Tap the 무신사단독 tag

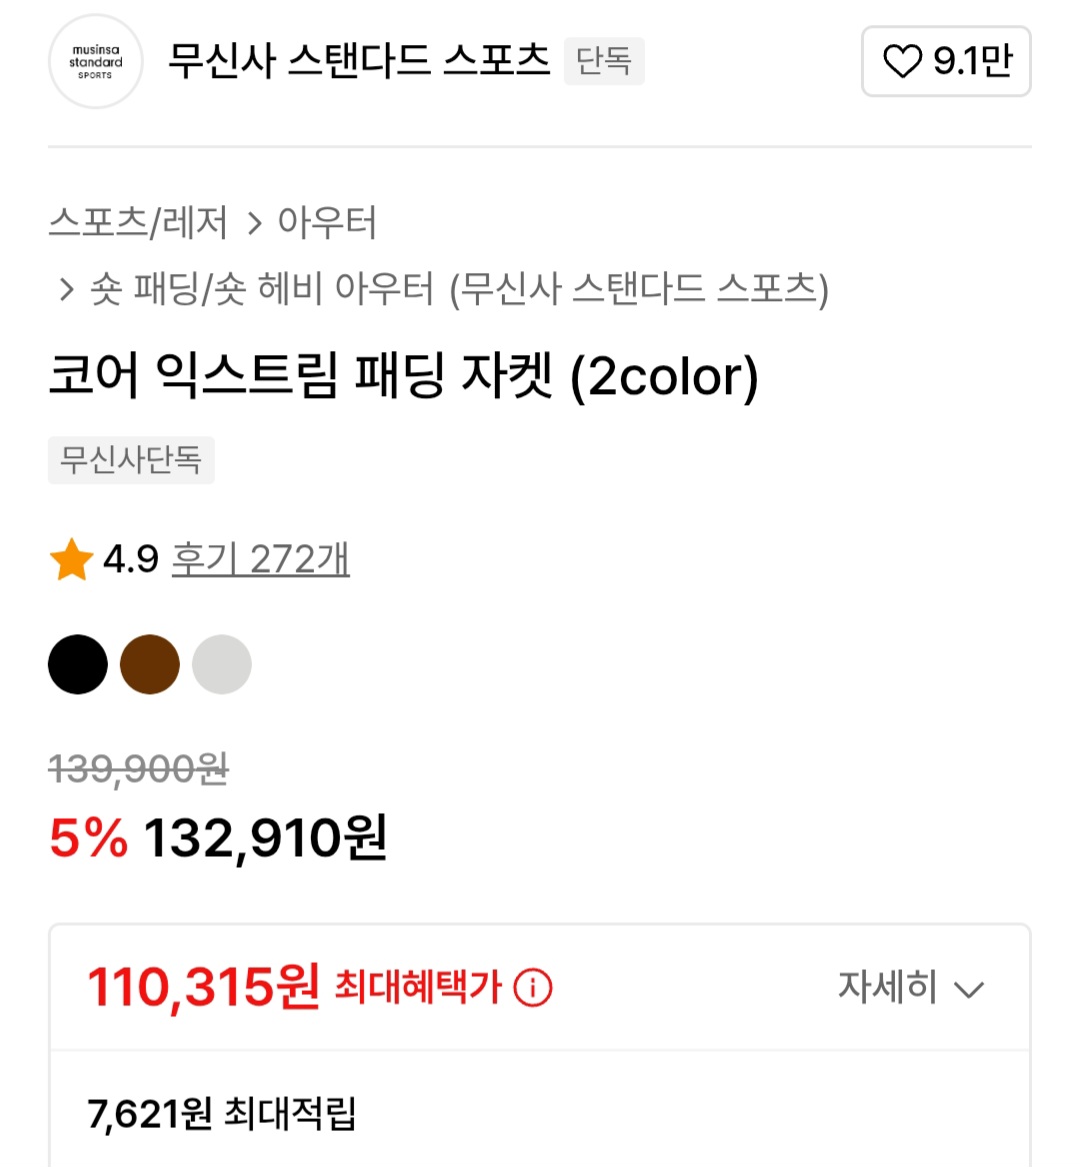131,460
